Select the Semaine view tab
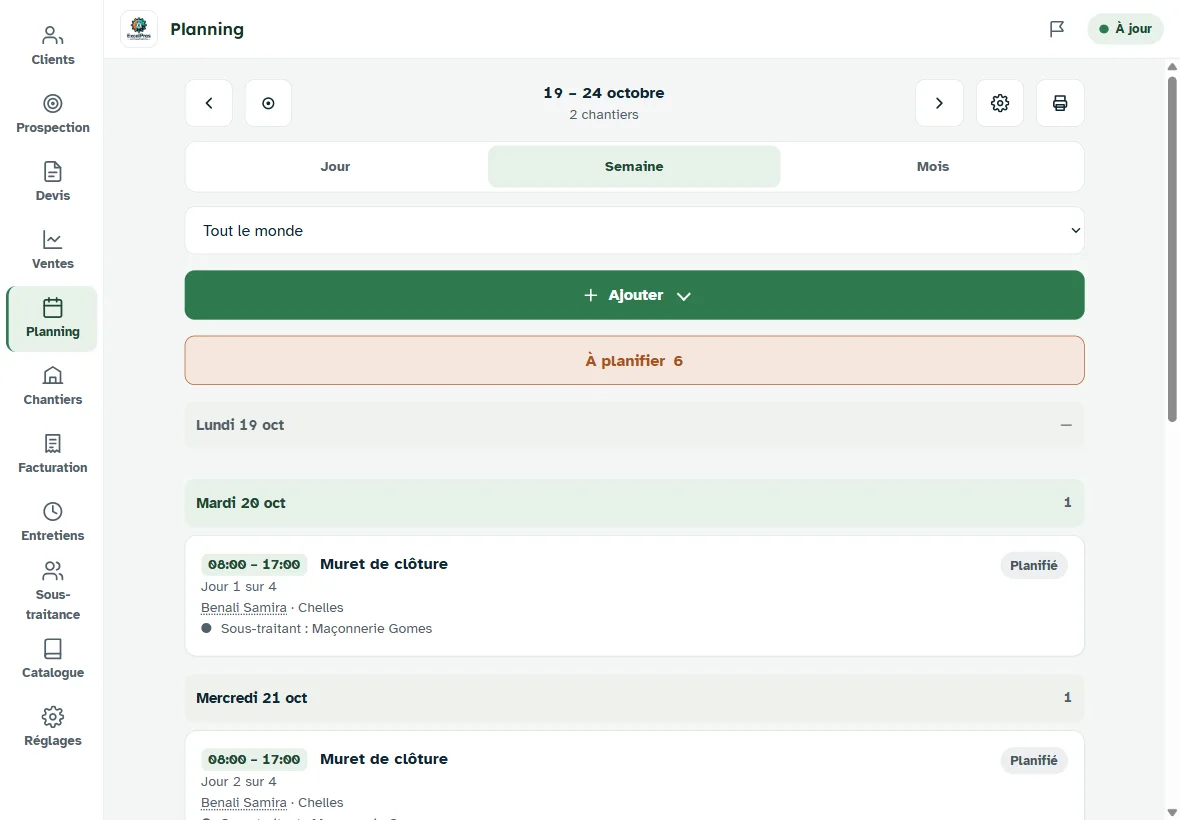The height and width of the screenshot is (820, 1180). click(x=634, y=166)
